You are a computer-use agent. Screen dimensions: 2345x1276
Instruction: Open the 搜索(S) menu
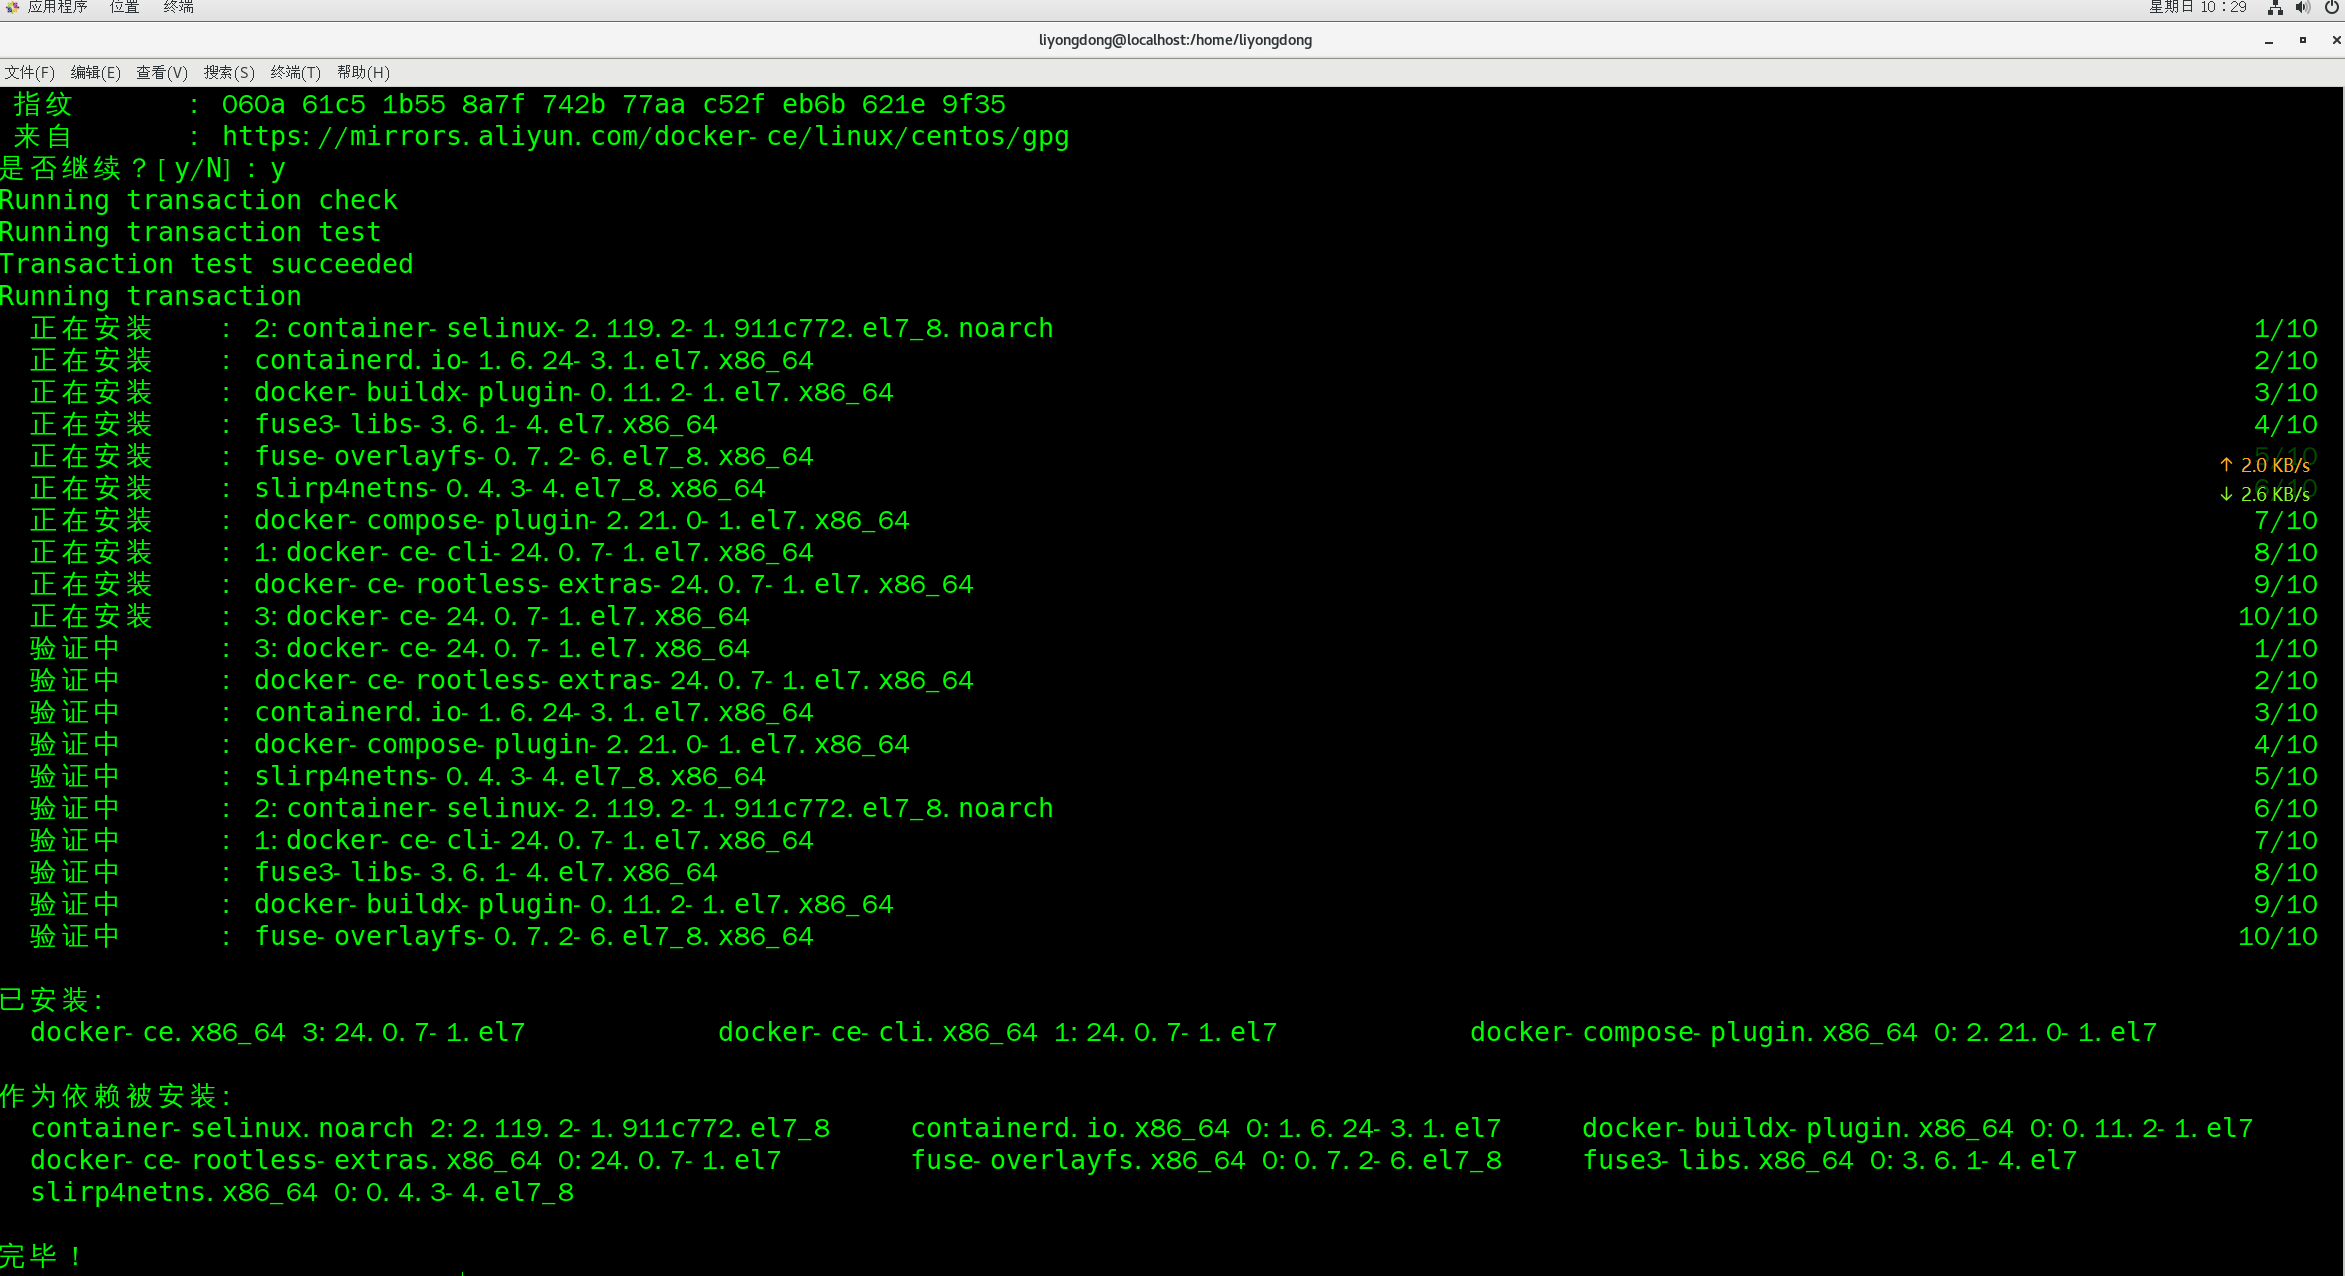229,72
